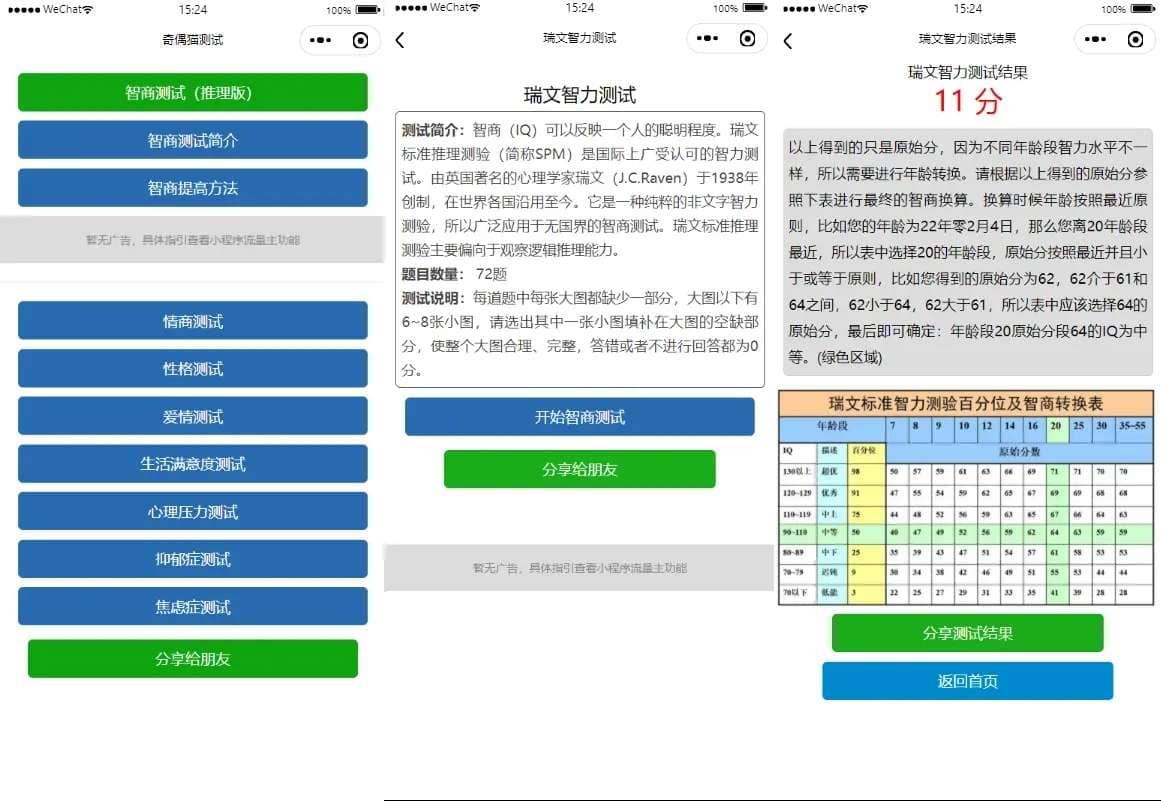Go back using the arrow on the 瑞文智力测试结果 screen
1161x801 pixels.
(788, 41)
